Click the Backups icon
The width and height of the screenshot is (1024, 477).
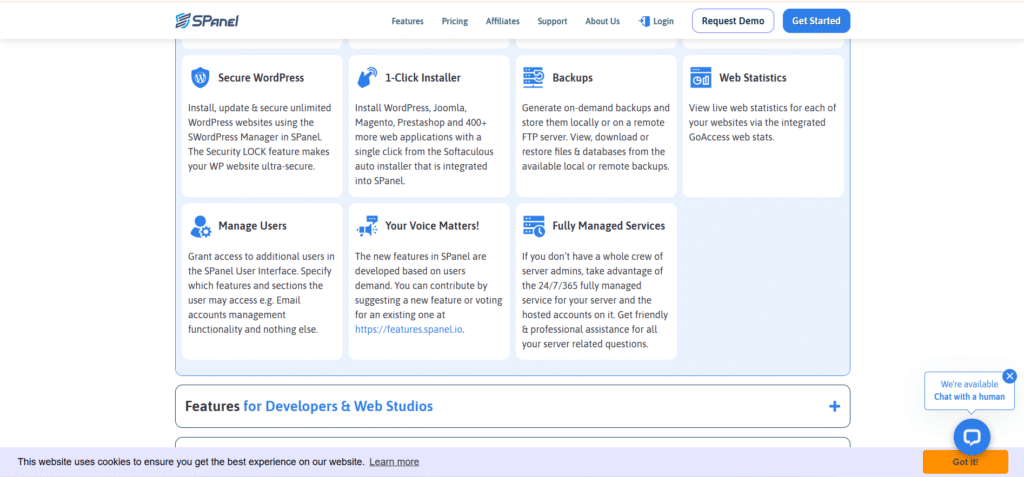tap(533, 77)
